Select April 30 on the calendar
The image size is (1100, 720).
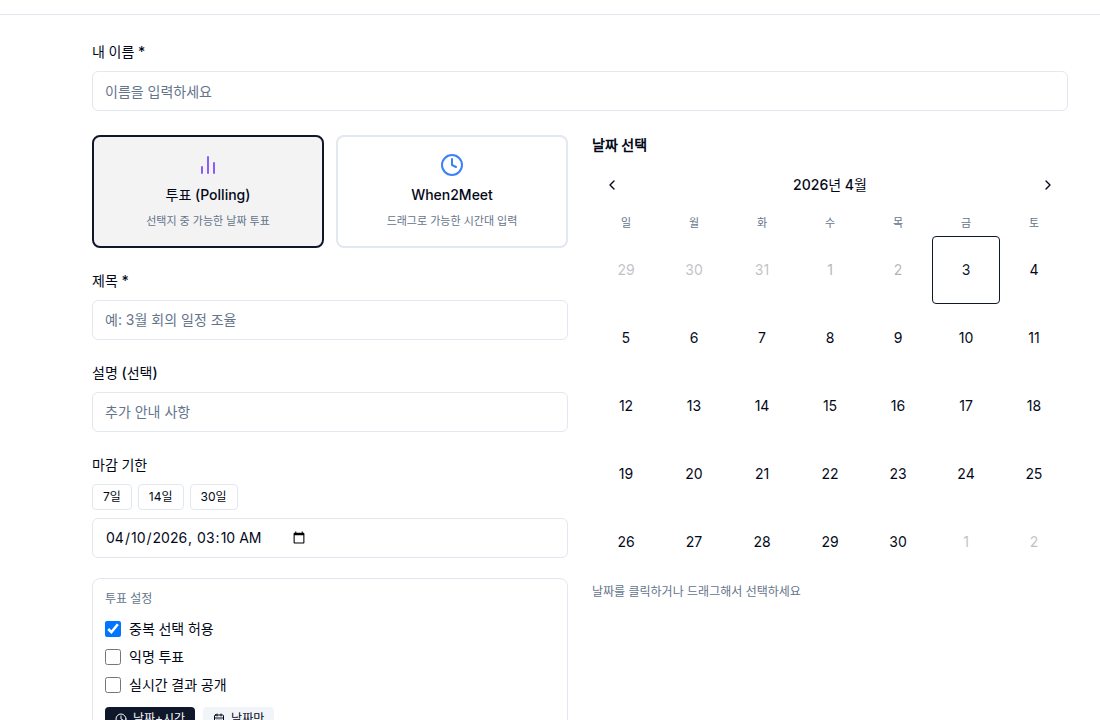click(897, 541)
